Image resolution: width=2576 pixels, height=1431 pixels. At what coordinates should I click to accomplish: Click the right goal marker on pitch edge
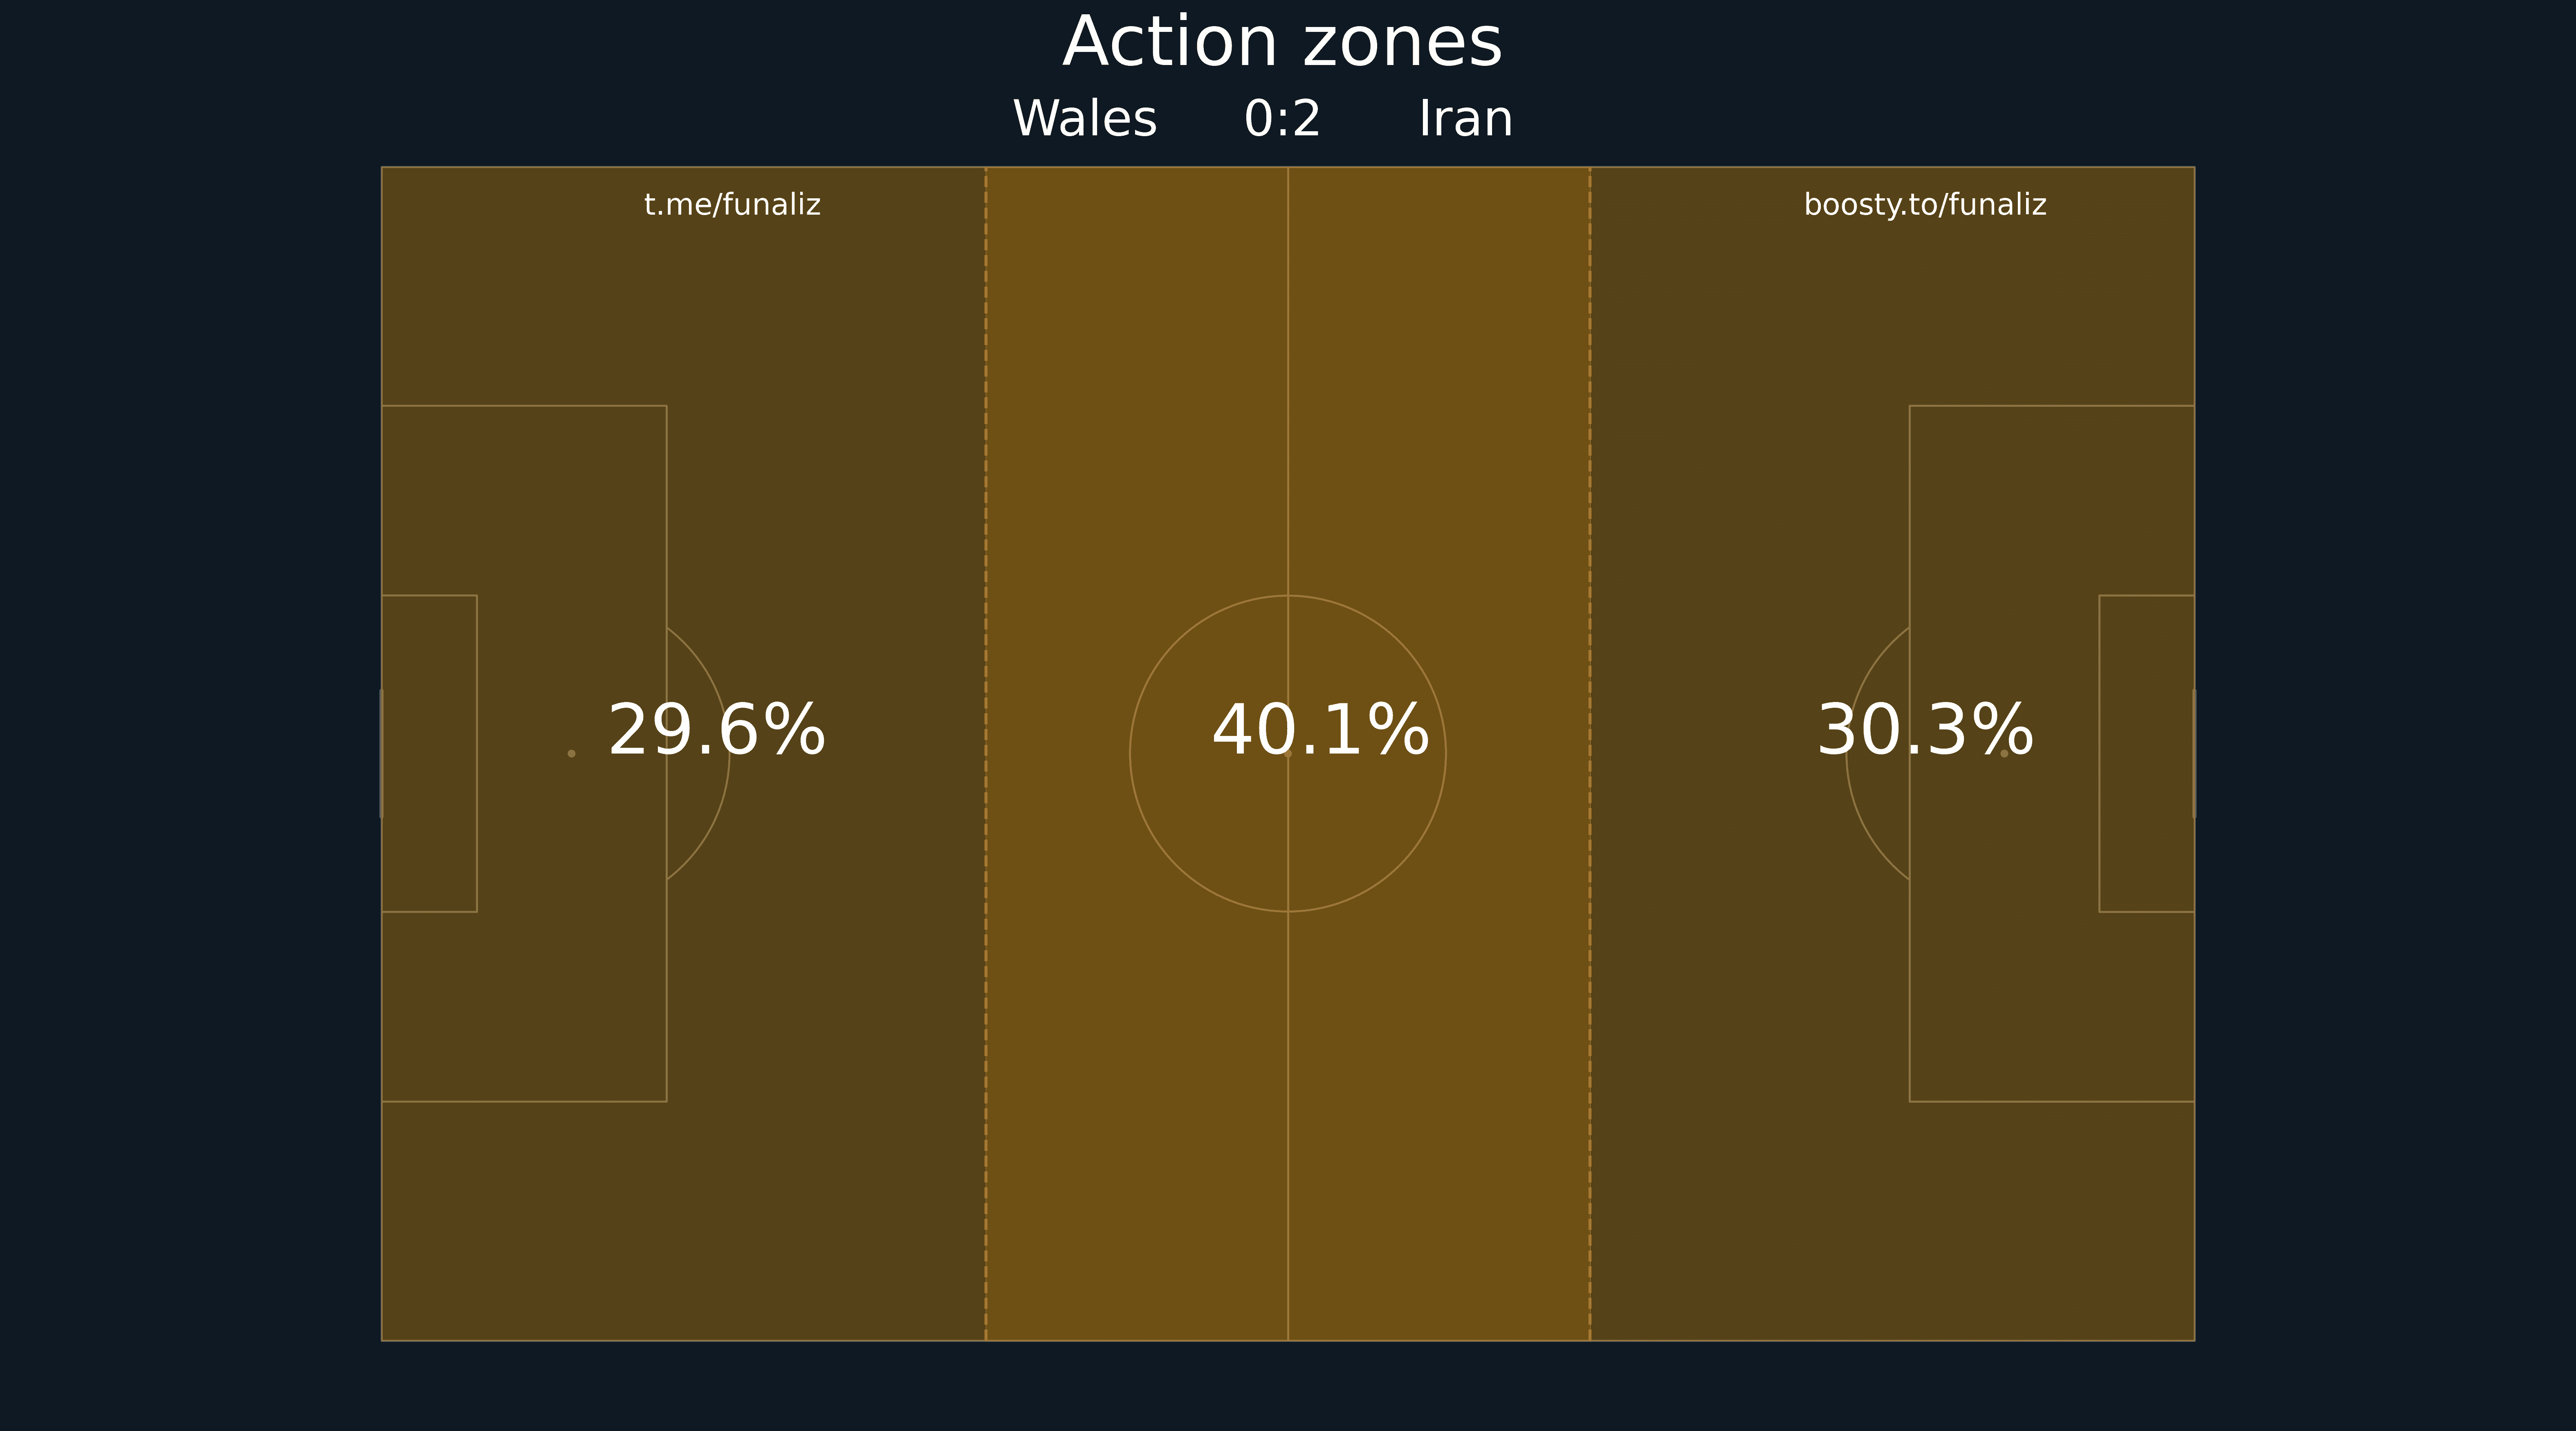[x=2194, y=753]
